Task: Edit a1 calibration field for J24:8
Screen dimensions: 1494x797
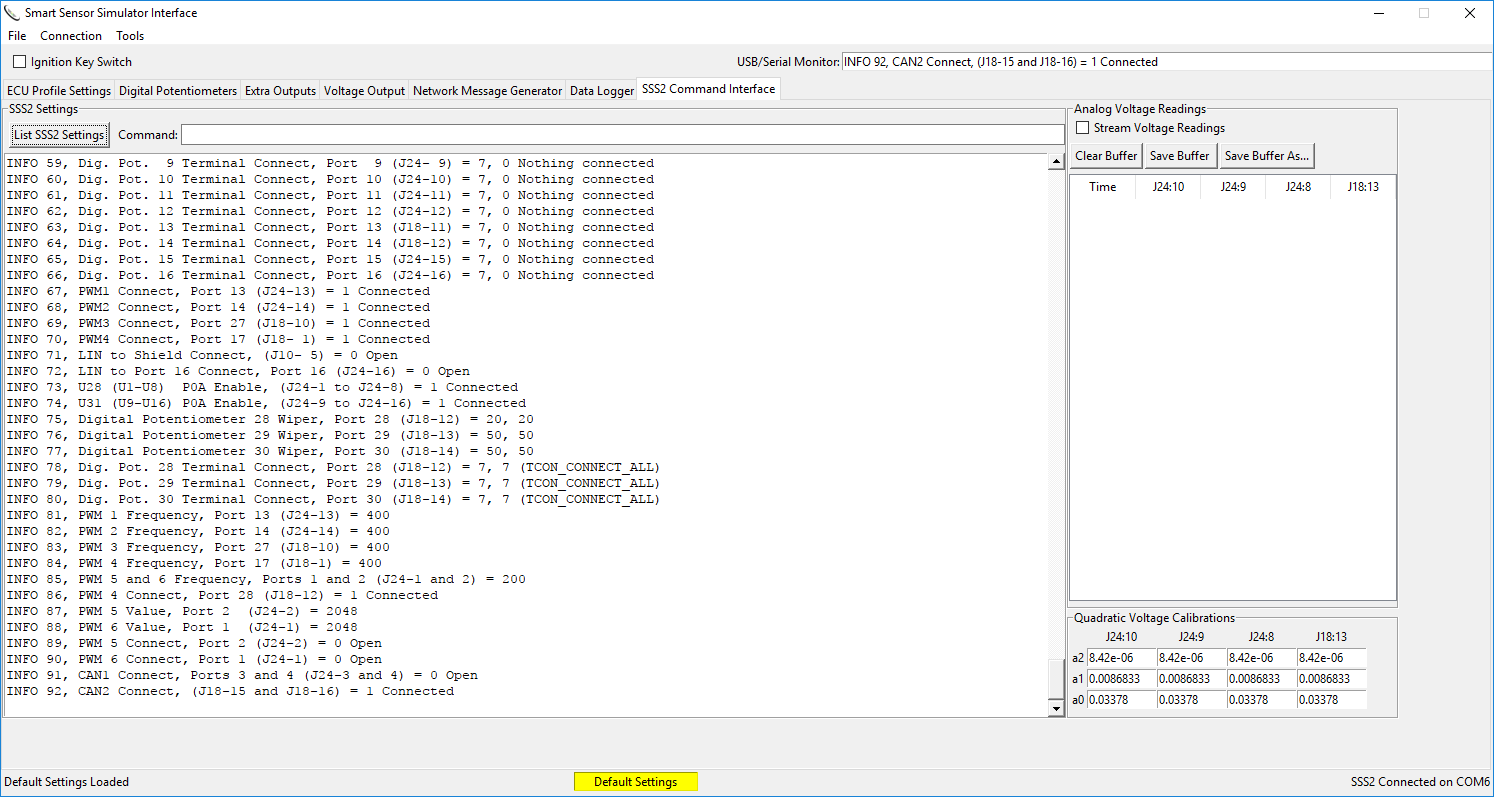Action: [1261, 679]
